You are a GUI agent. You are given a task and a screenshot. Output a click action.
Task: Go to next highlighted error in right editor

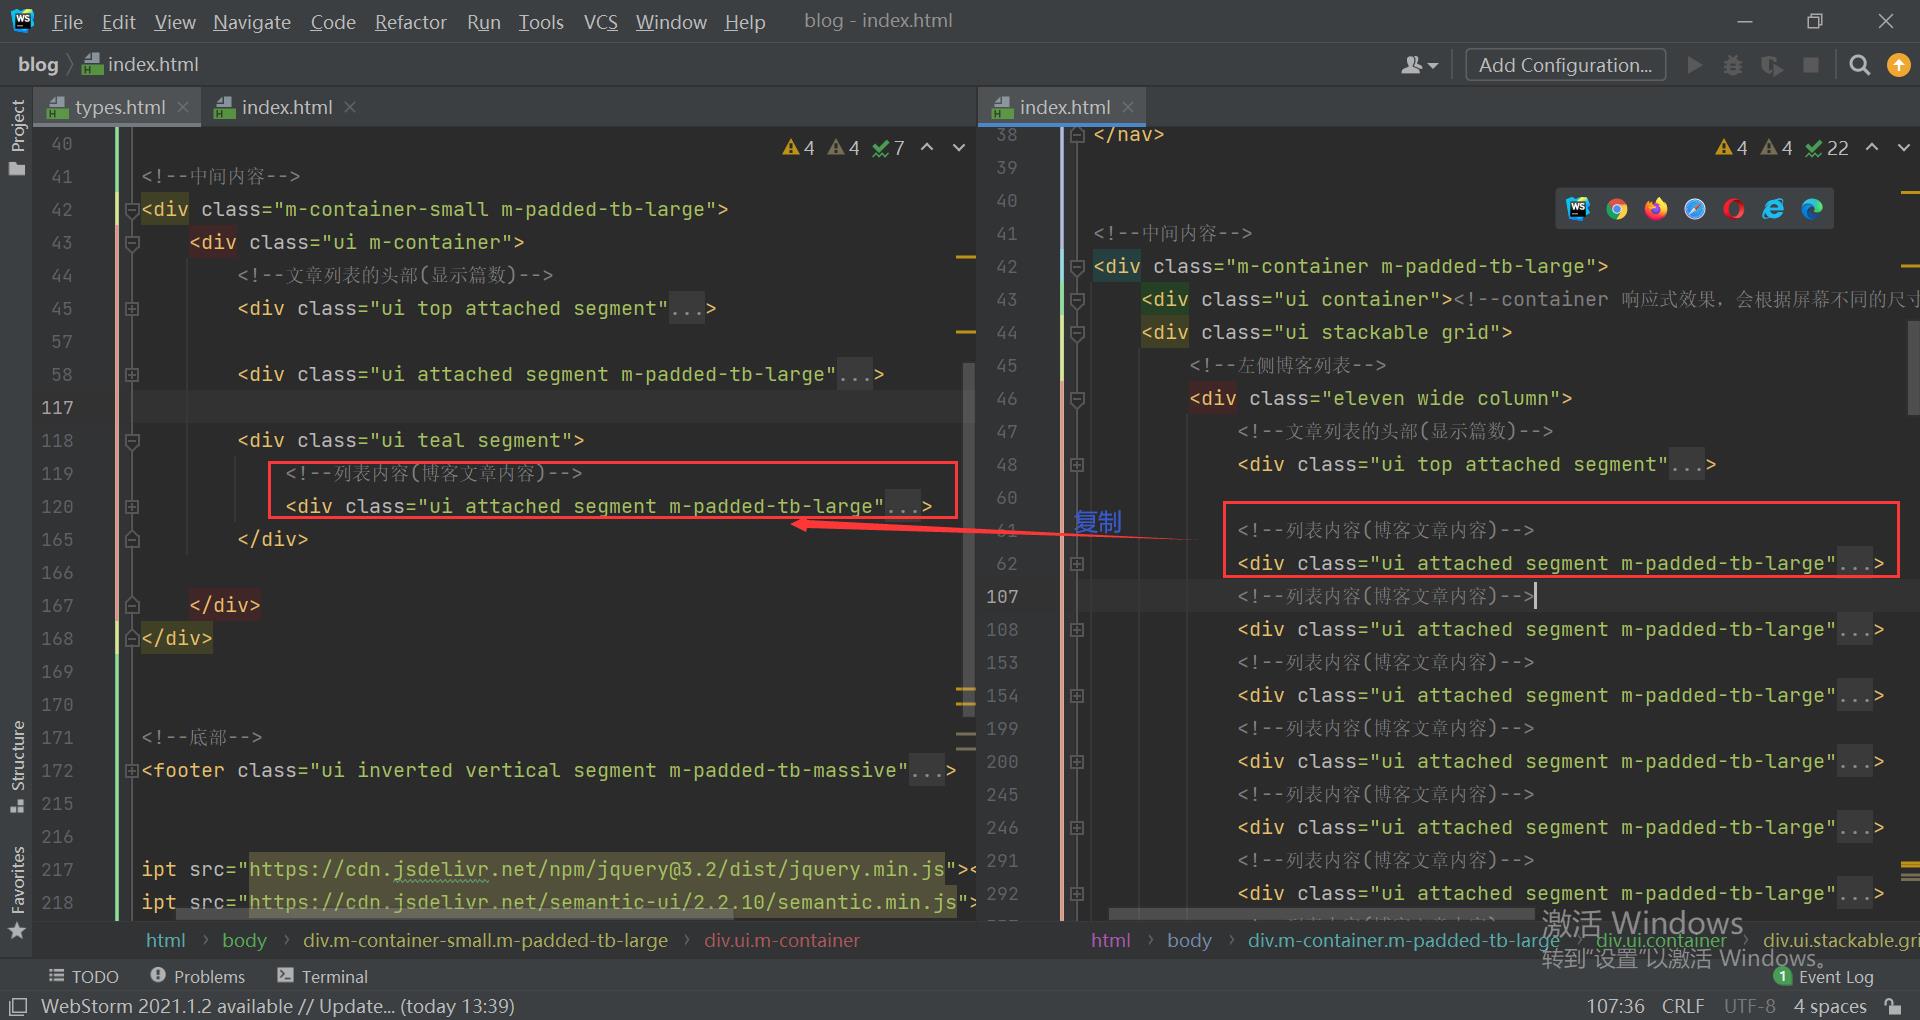click(x=1903, y=148)
